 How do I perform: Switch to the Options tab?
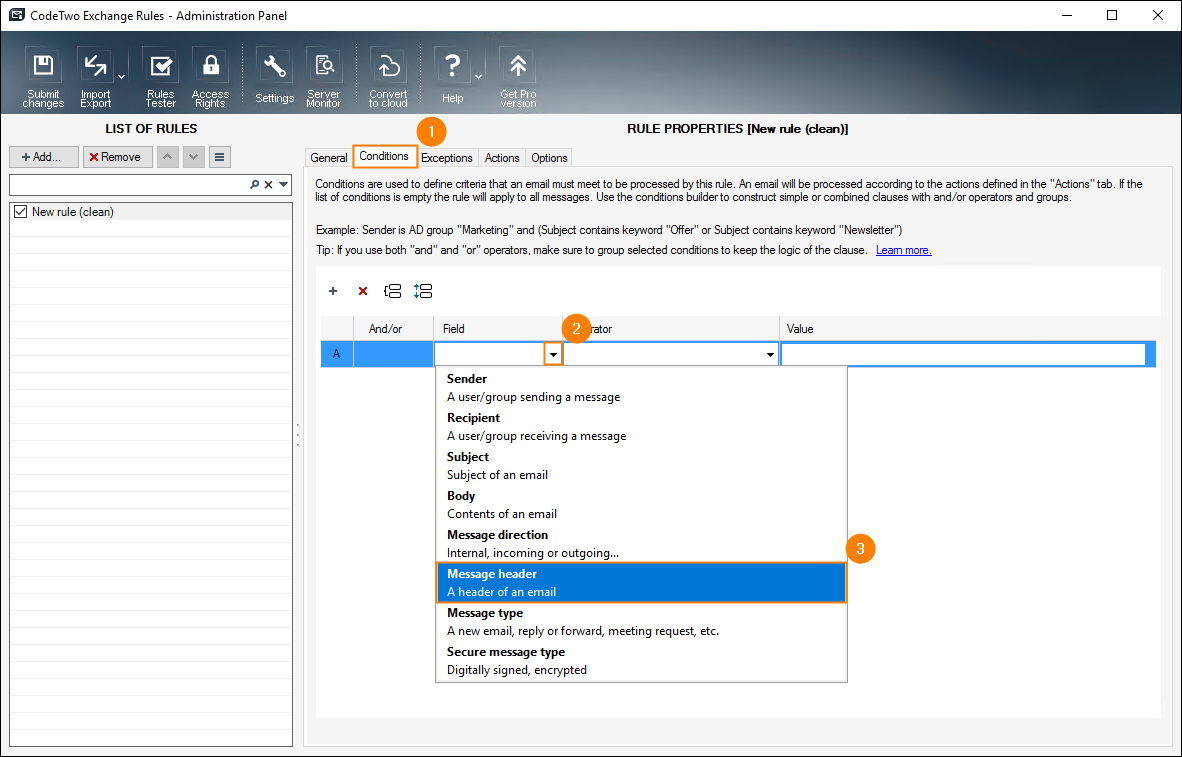(549, 158)
